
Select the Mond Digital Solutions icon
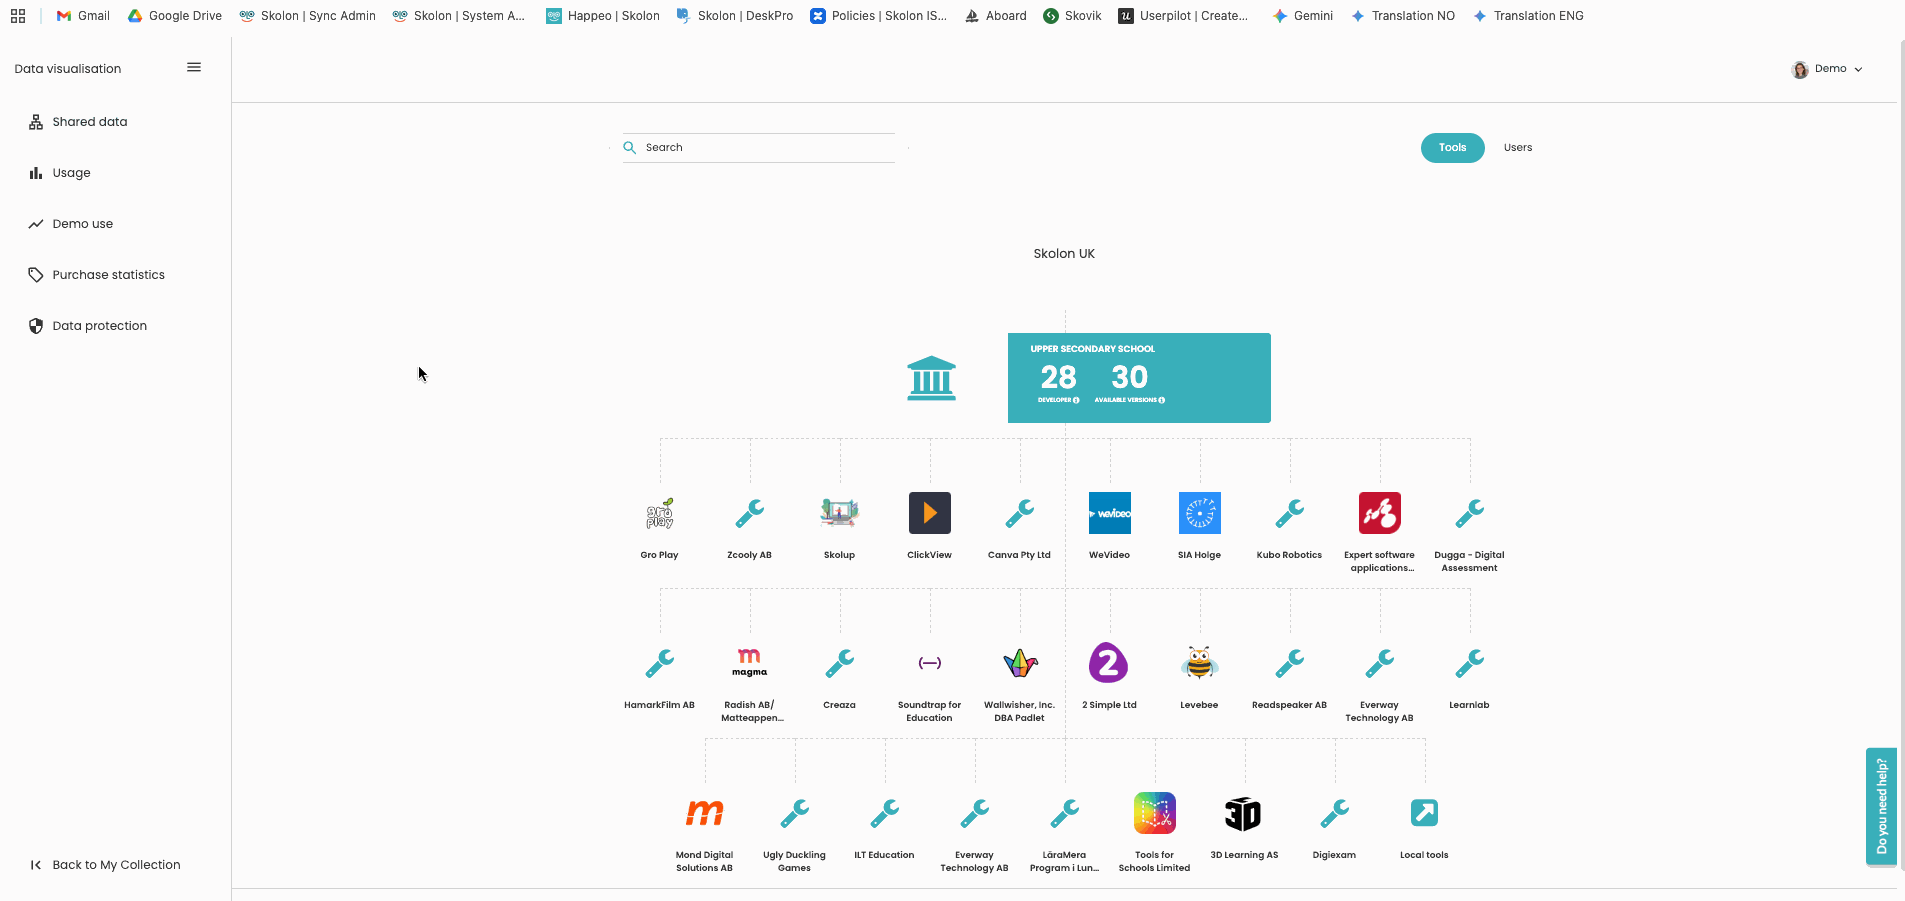click(704, 814)
